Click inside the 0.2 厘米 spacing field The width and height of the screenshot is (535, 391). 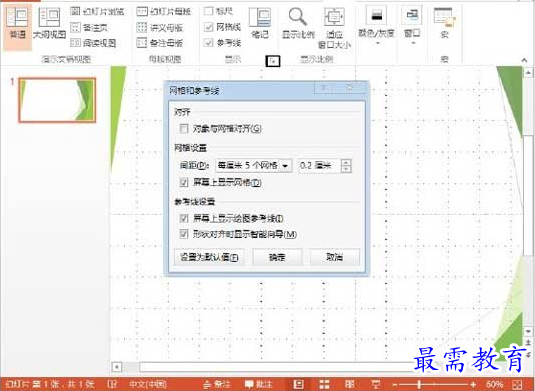[320, 165]
